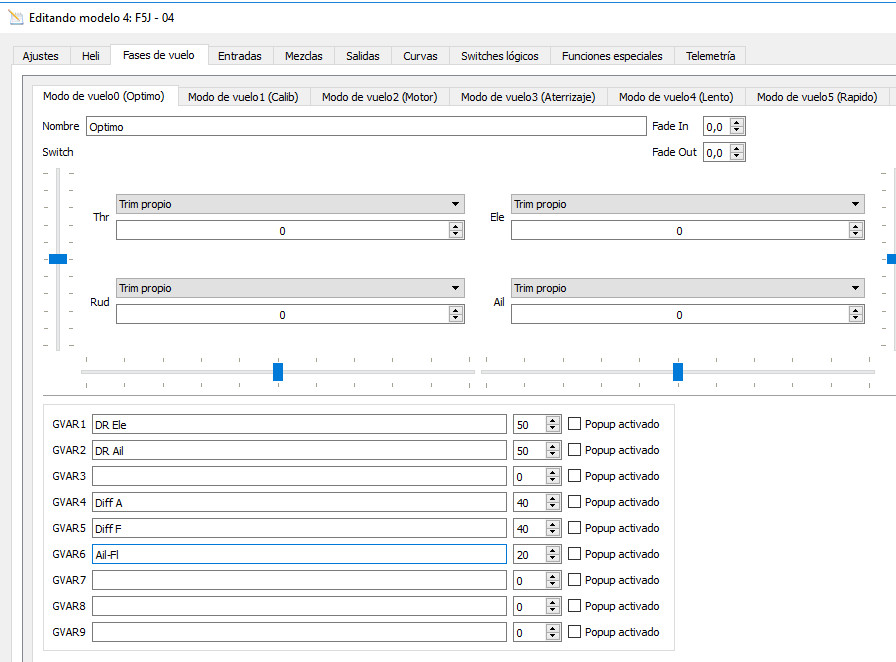Open the Mezclas tab
896x662 pixels.
point(303,56)
